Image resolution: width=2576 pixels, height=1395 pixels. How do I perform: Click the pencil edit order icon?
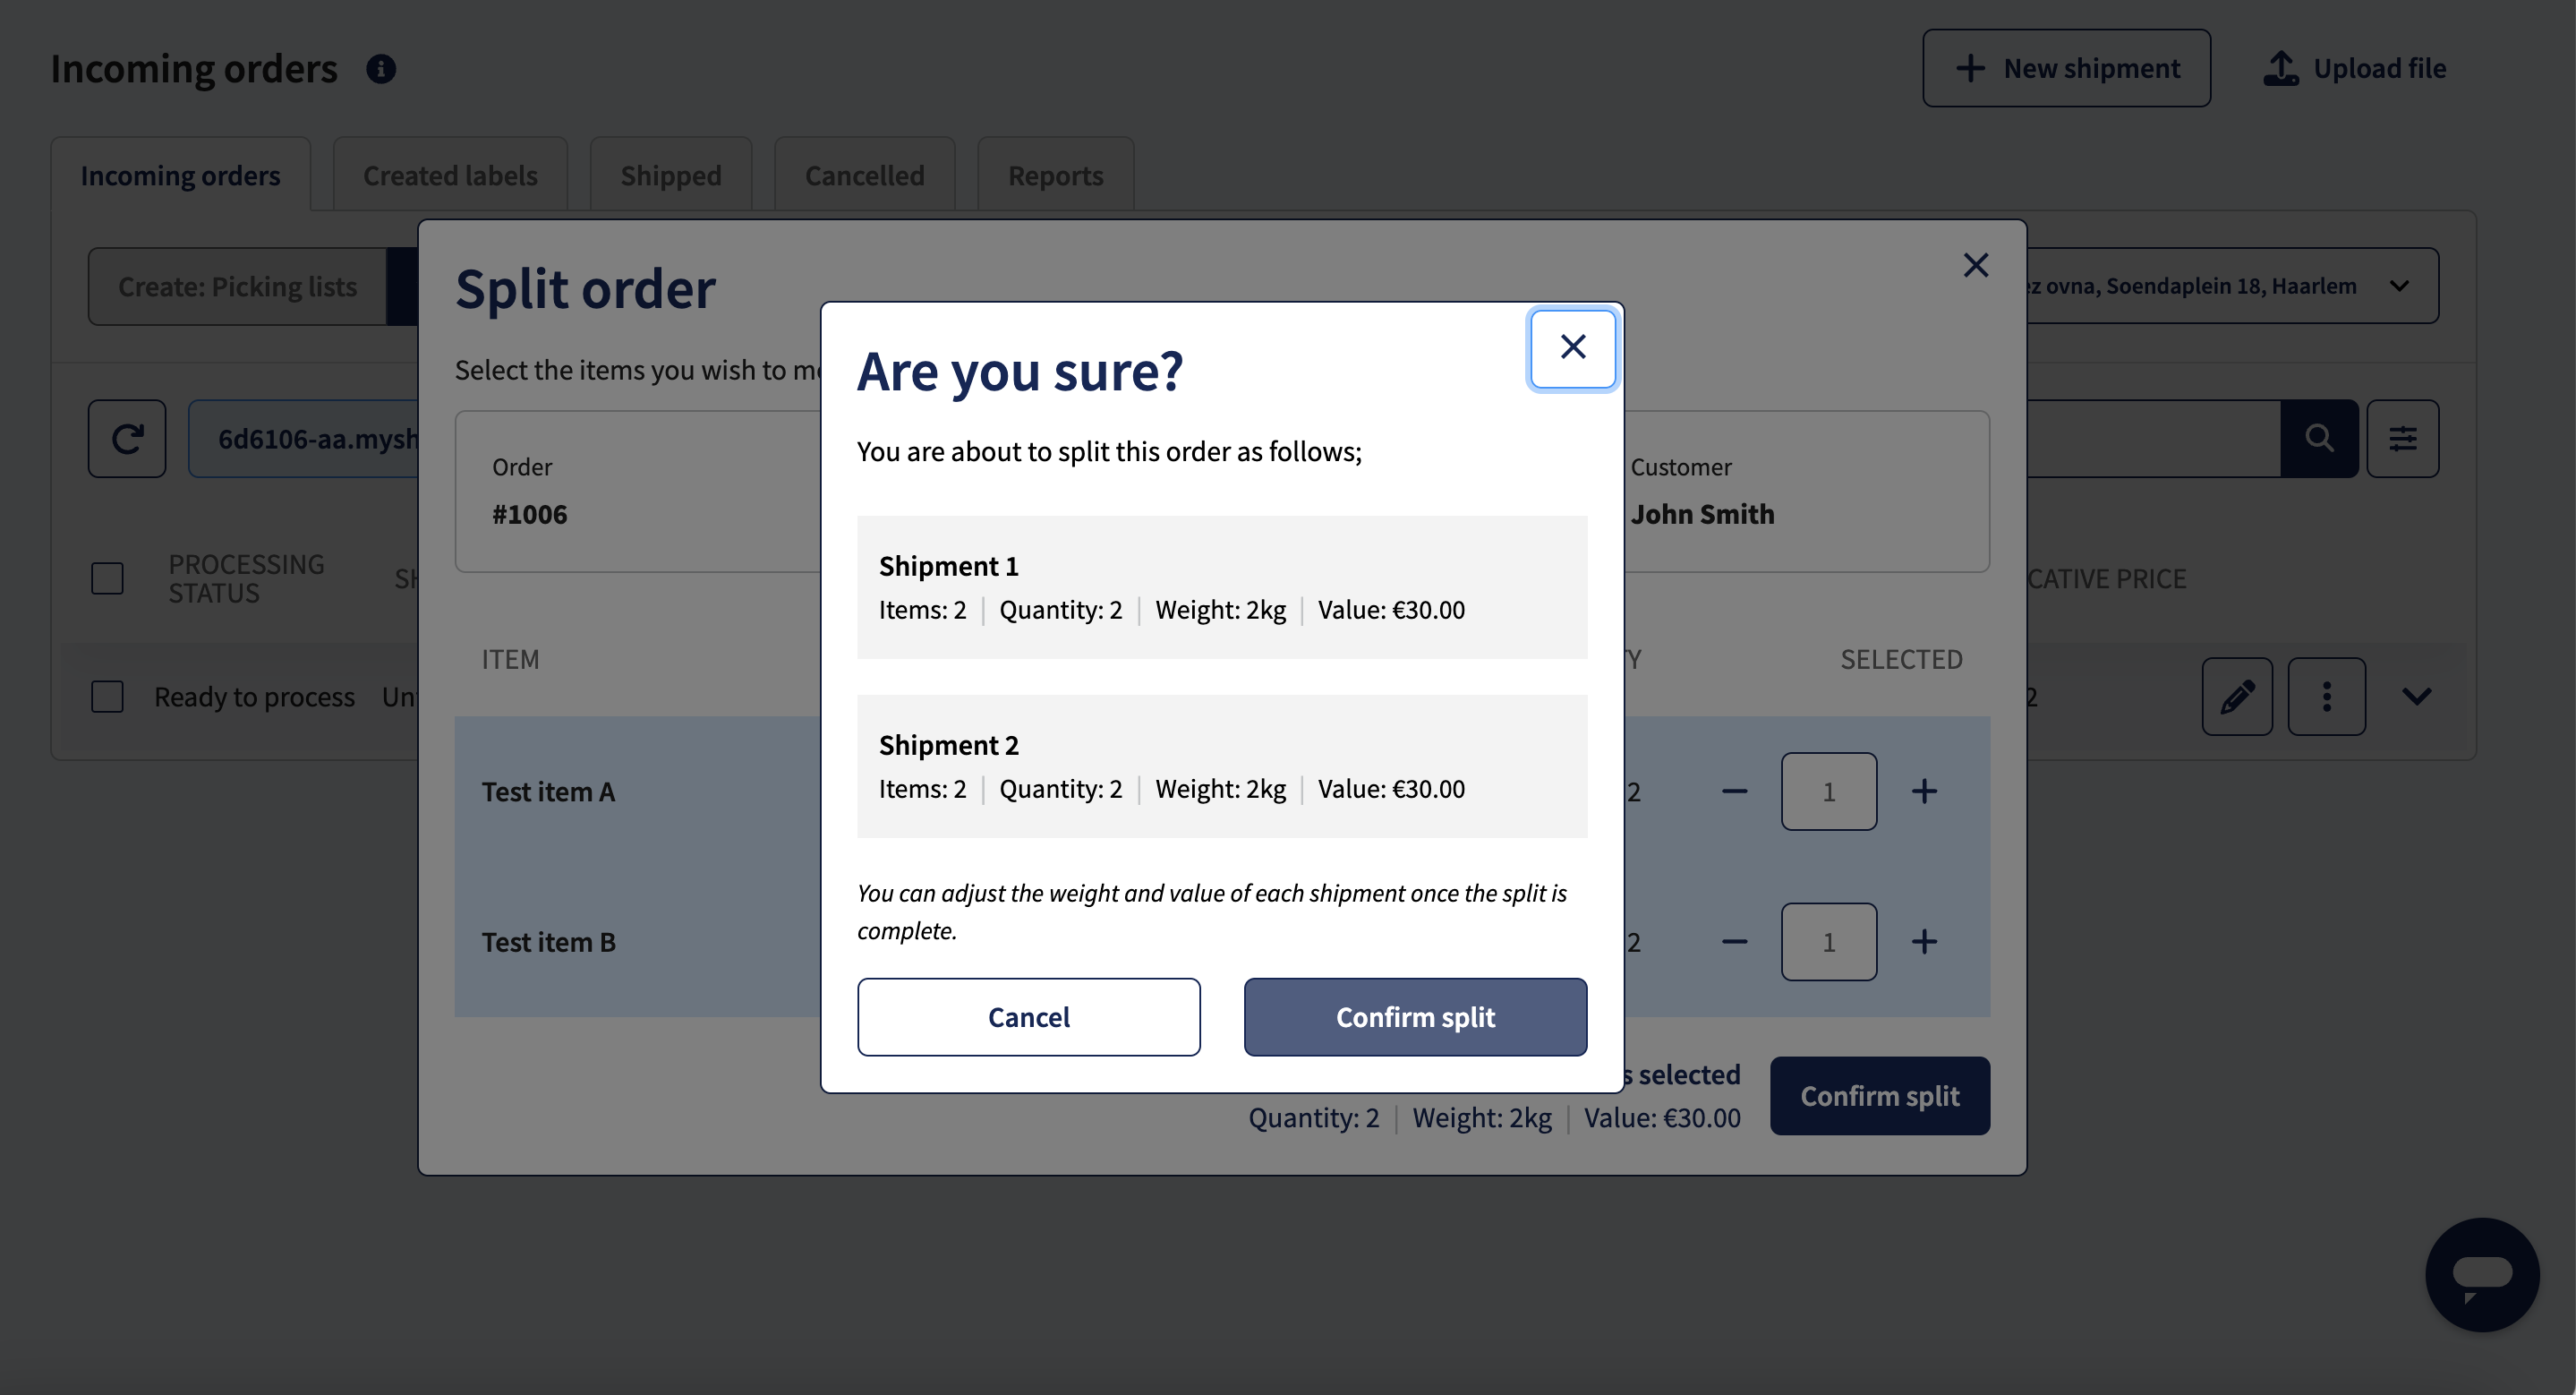(x=2237, y=696)
